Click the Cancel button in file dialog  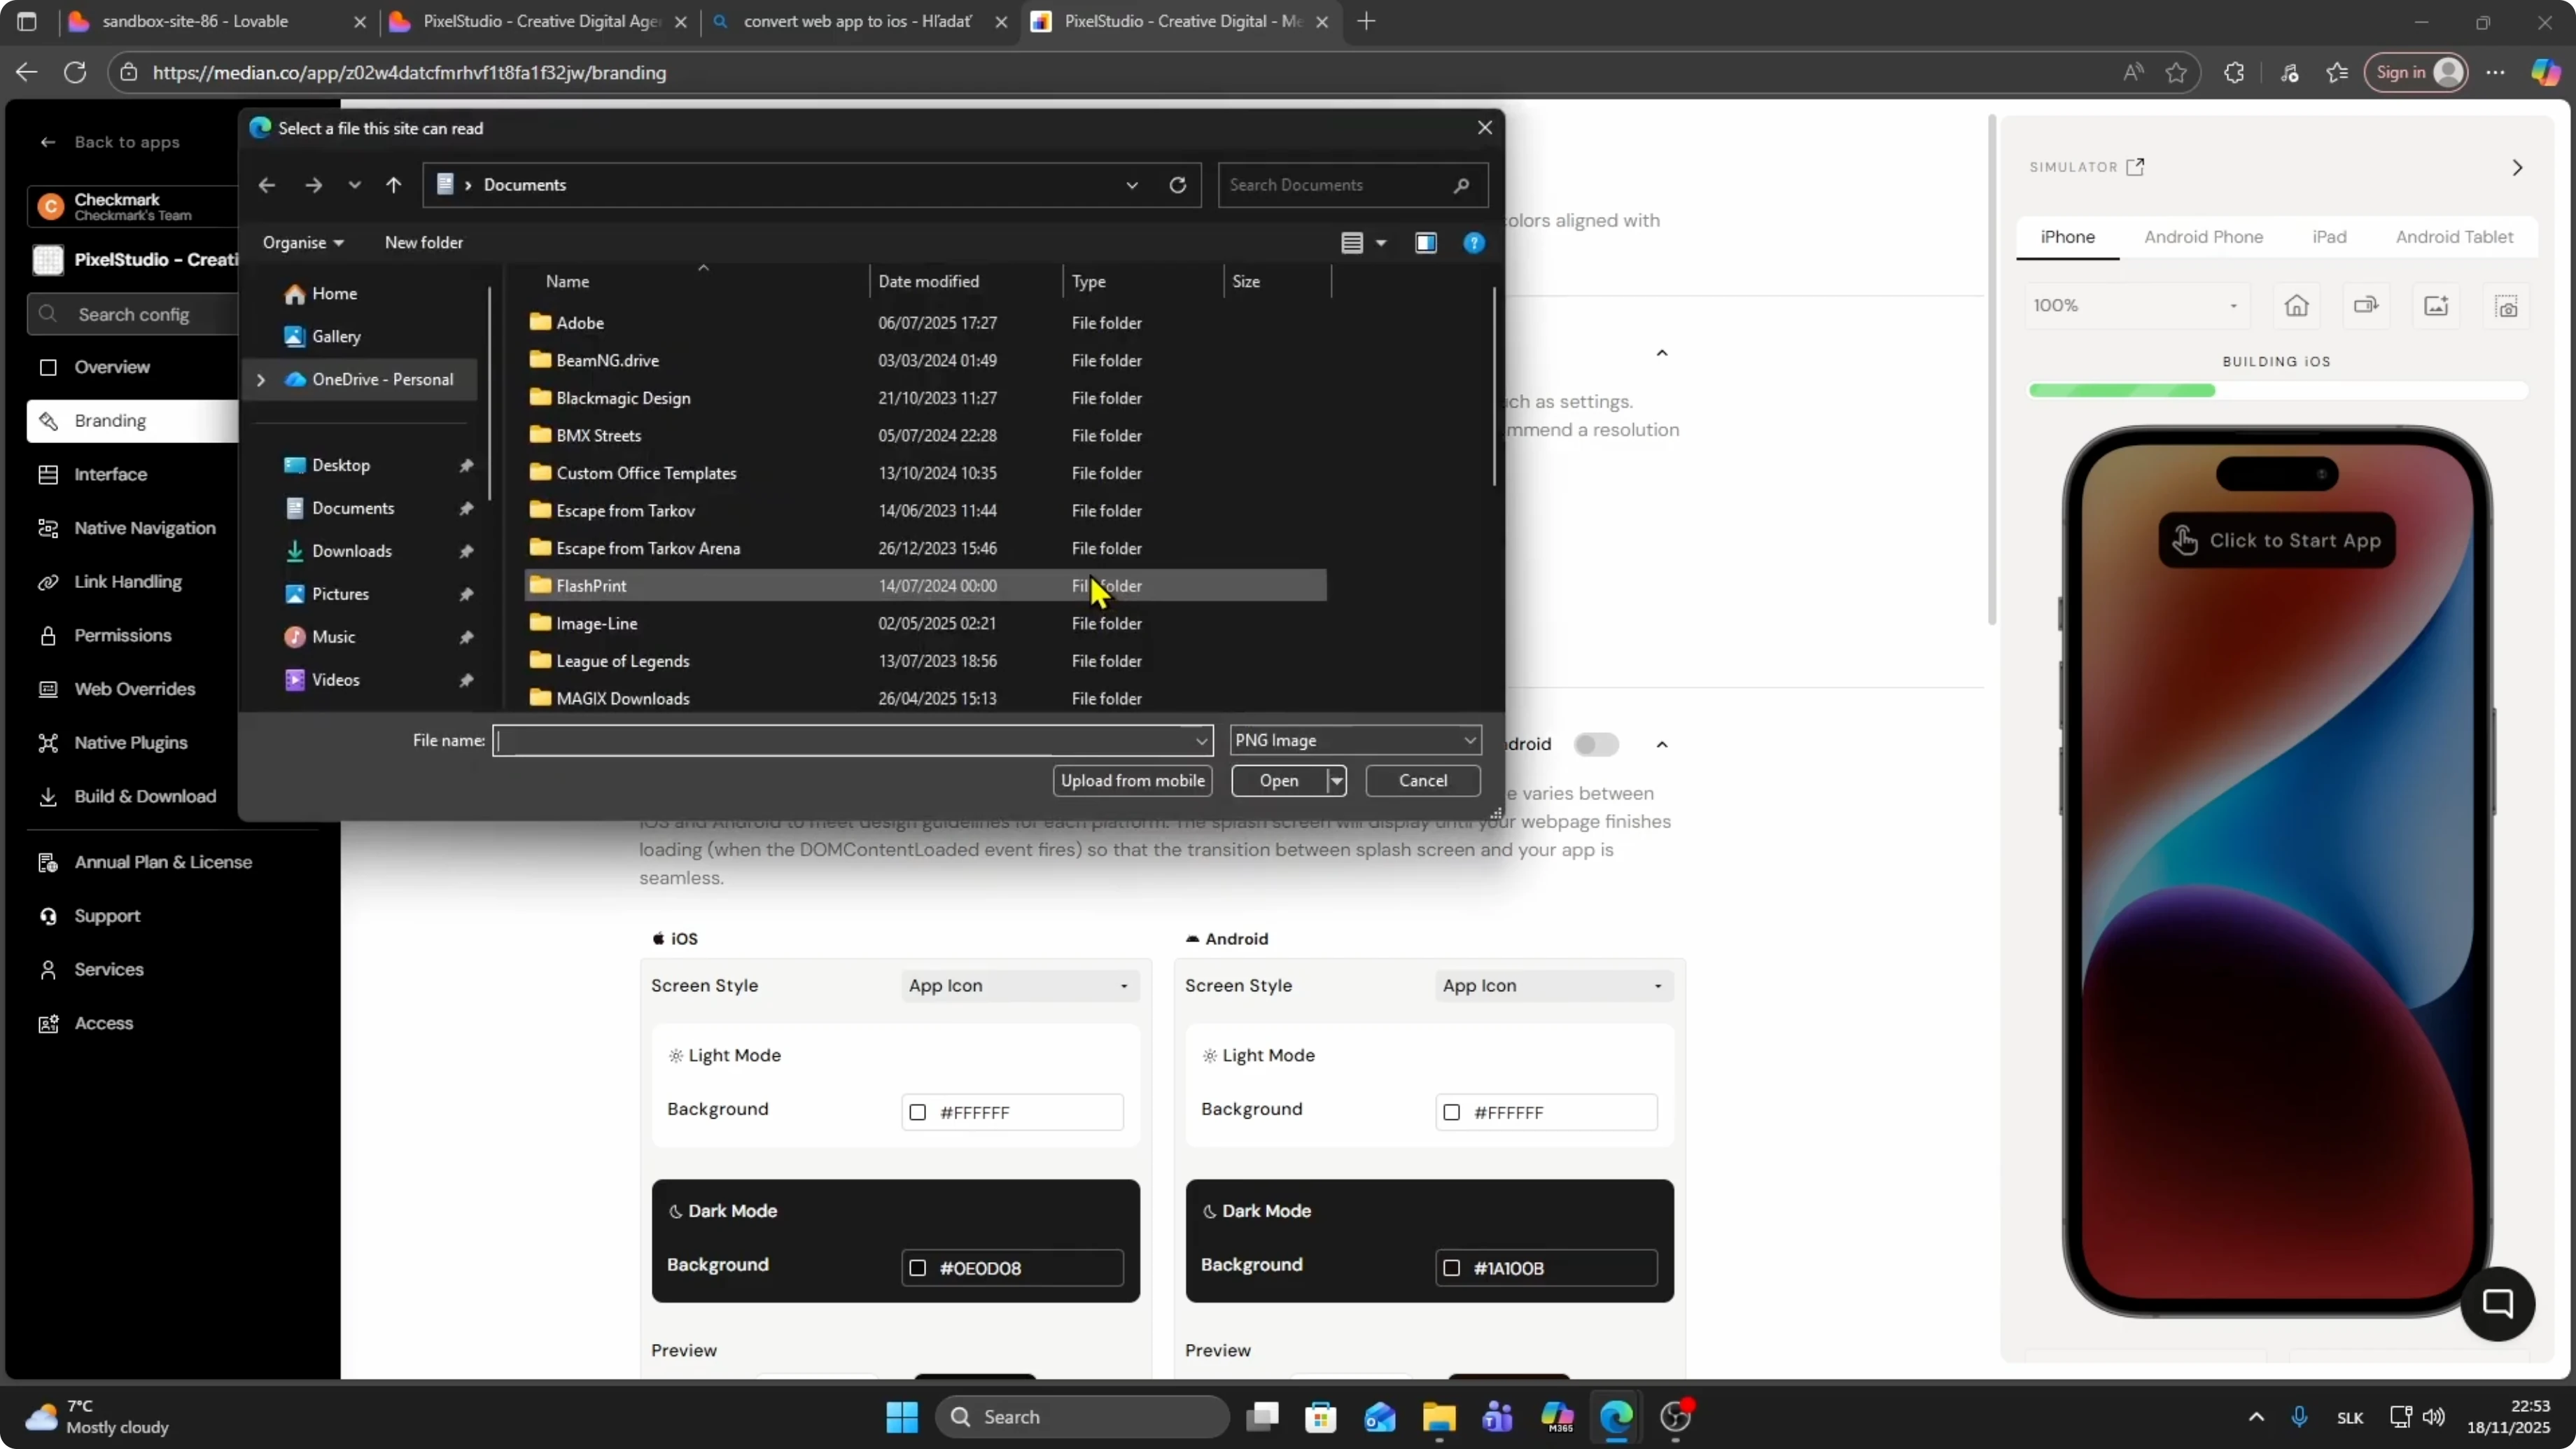tap(1422, 781)
